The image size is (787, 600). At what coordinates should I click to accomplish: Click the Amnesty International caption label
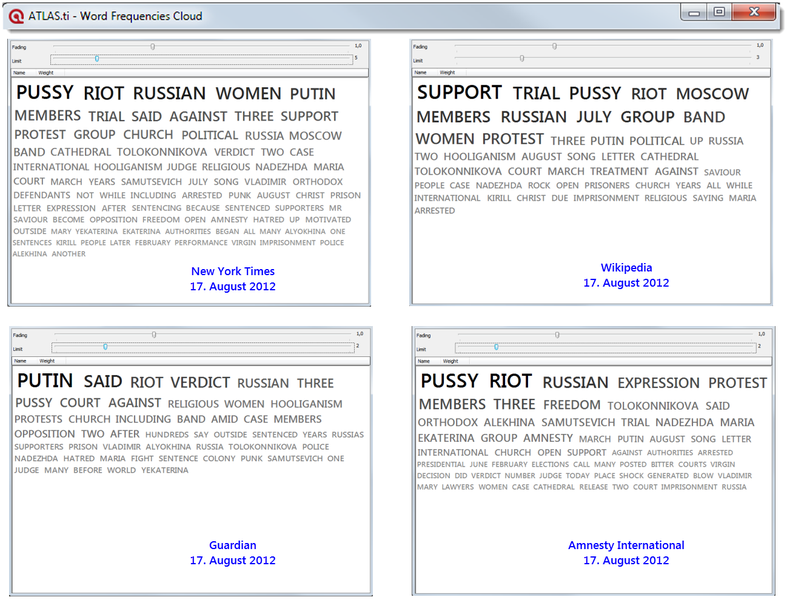[x=626, y=545]
